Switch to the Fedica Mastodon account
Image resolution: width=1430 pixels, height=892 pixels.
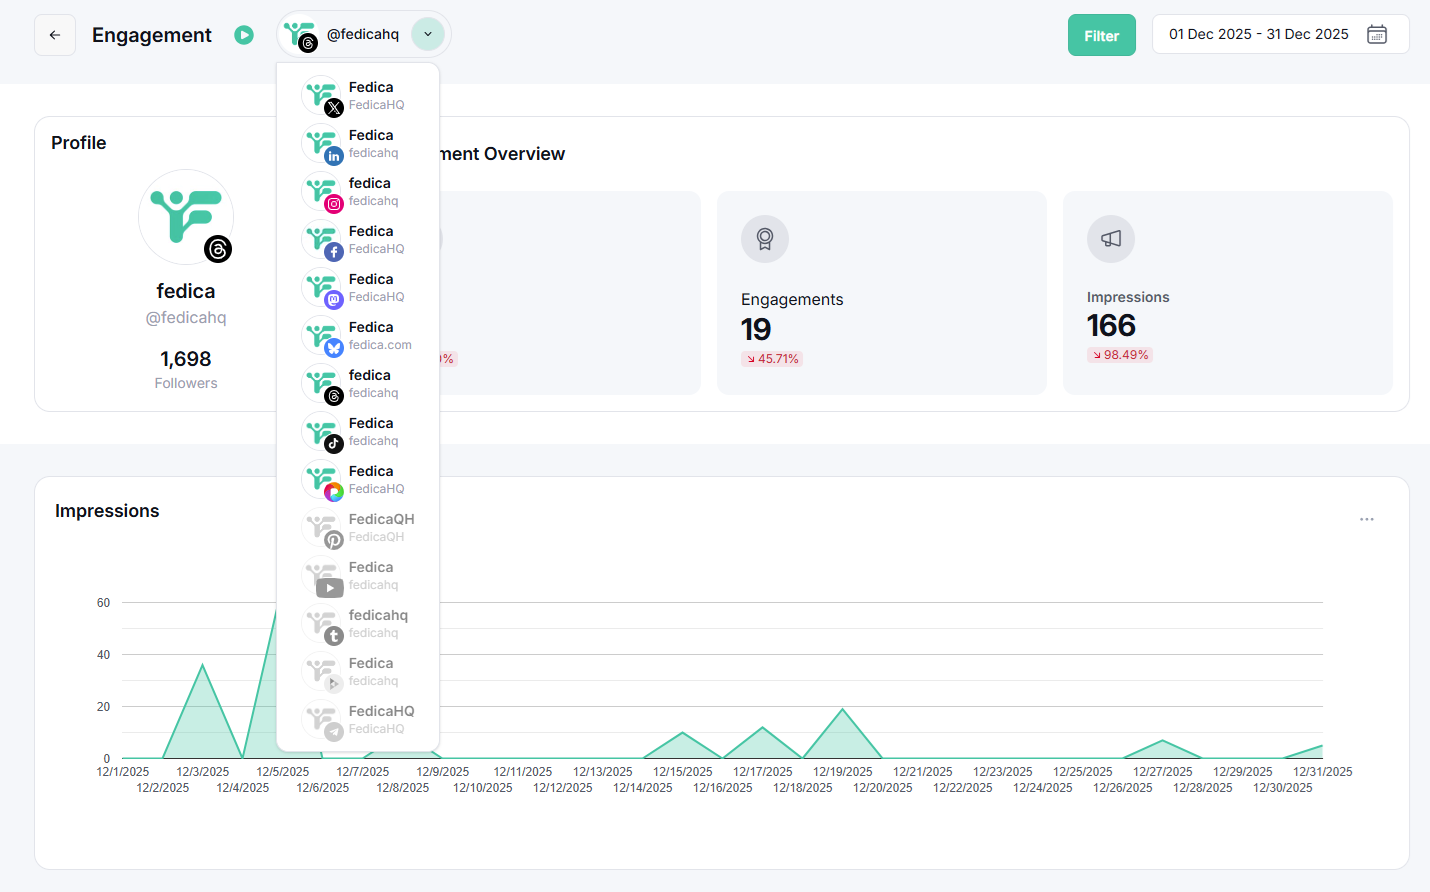(x=358, y=288)
